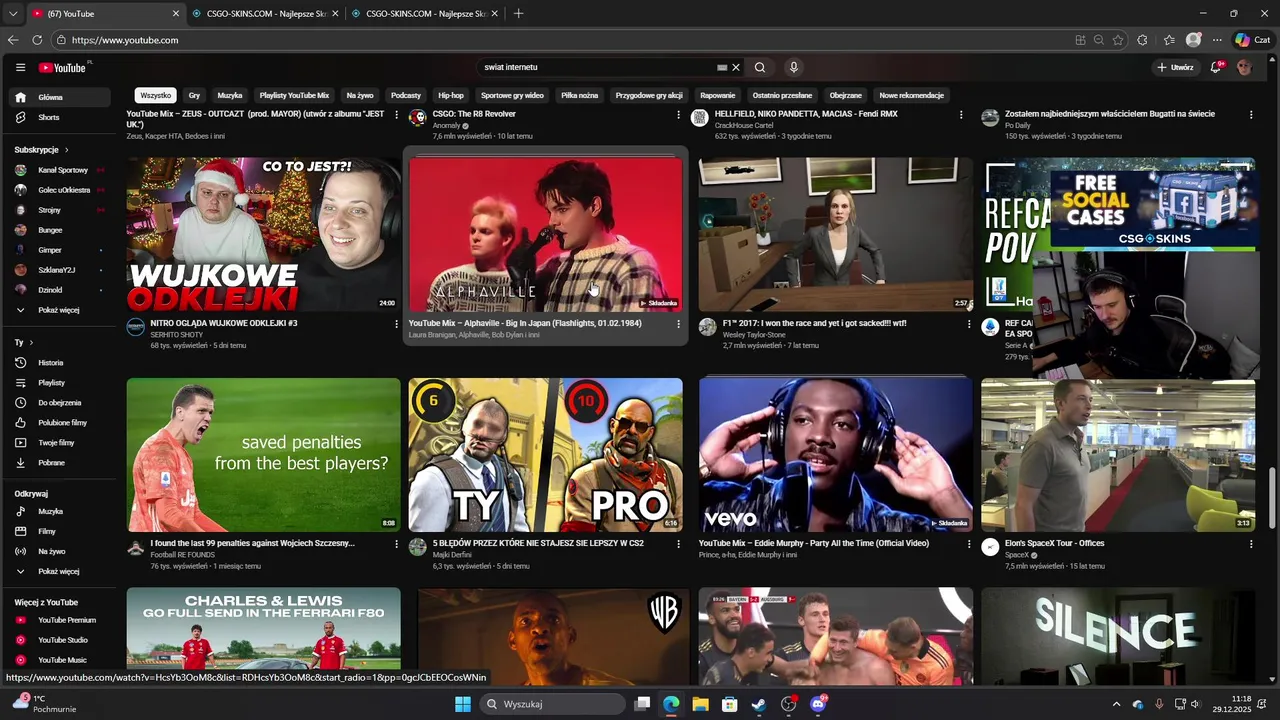Viewport: 1280px width, 720px height.
Task: Open the Golec uOrkiestra subscription
Action: pos(62,190)
